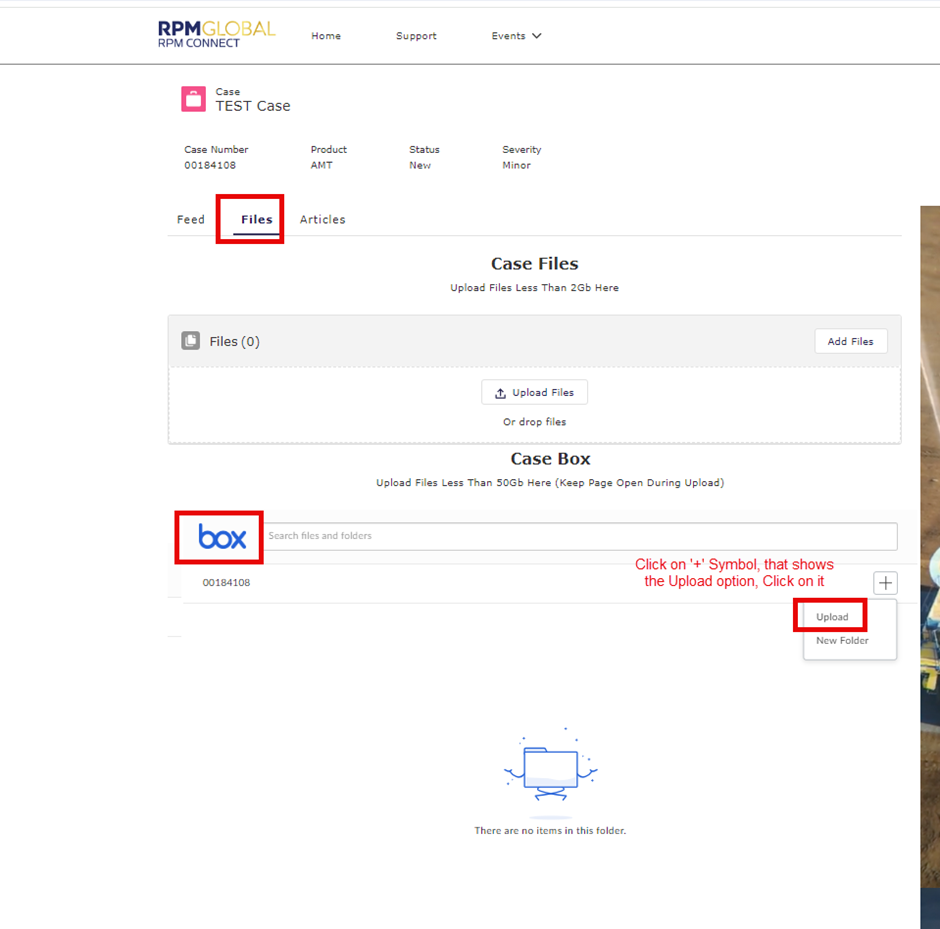Viewport: 940px width, 929px height.
Task: Click the upload arrow icon on Upload Files
Action: 500,392
